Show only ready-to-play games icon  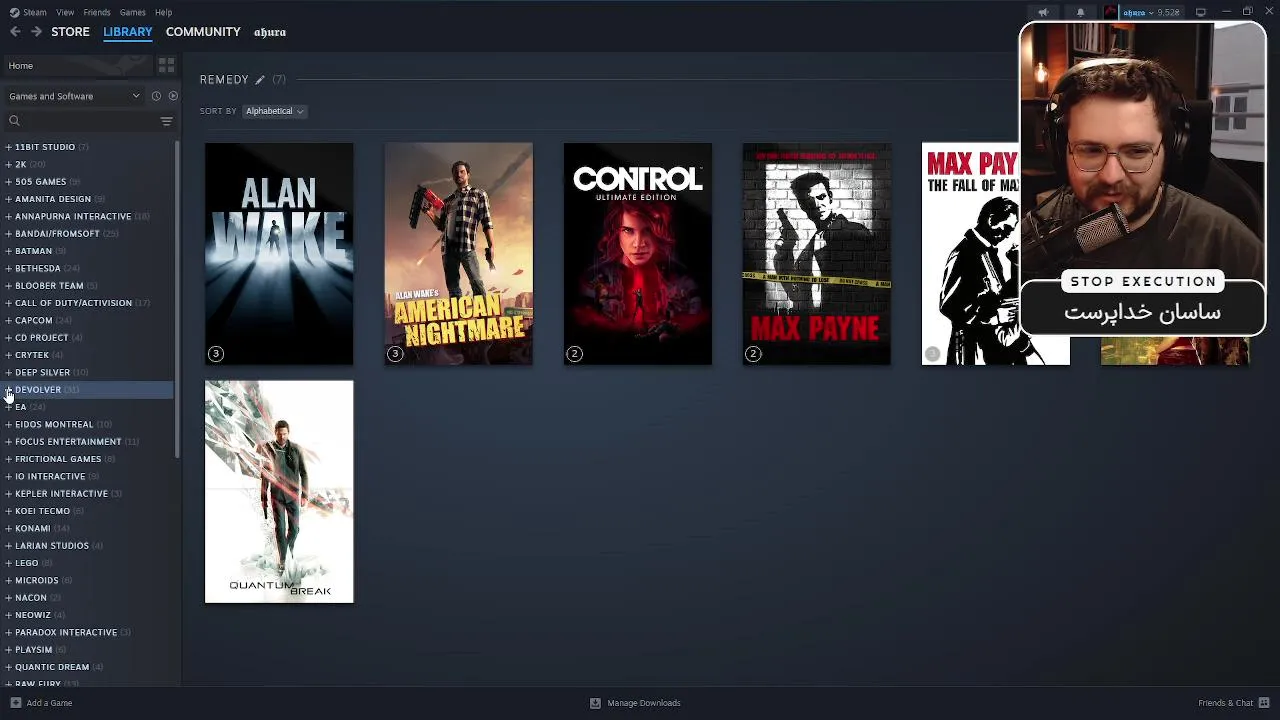tap(173, 96)
